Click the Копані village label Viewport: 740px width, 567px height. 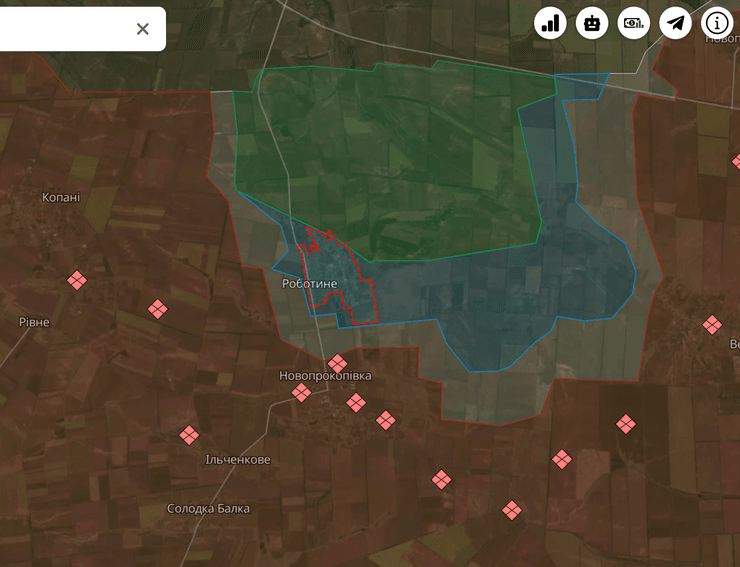point(61,198)
